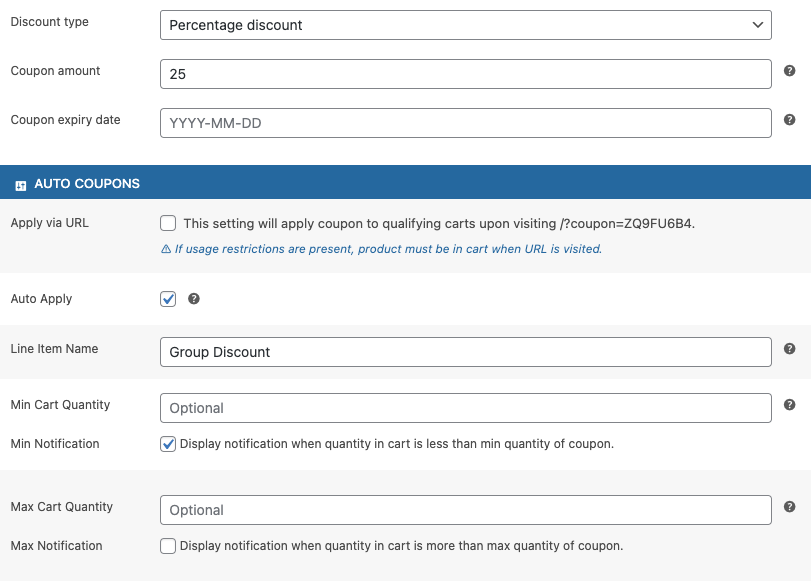
Task: Click the Auto Coupons header icon
Action: [21, 186]
